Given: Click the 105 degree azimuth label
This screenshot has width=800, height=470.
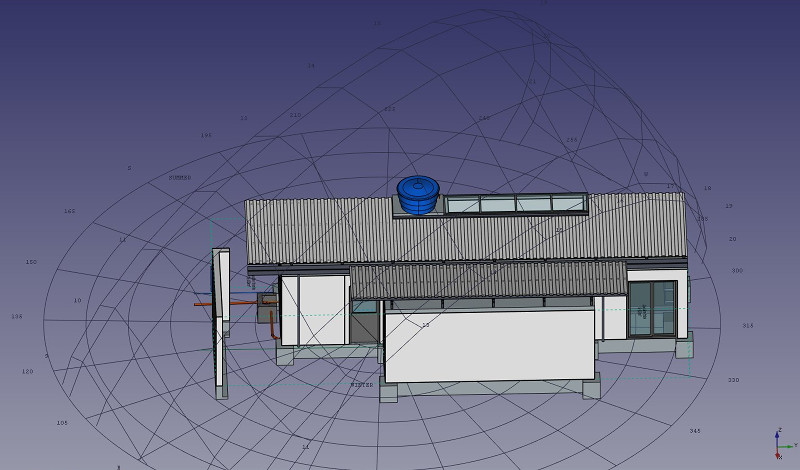Looking at the screenshot, I should coord(62,423).
